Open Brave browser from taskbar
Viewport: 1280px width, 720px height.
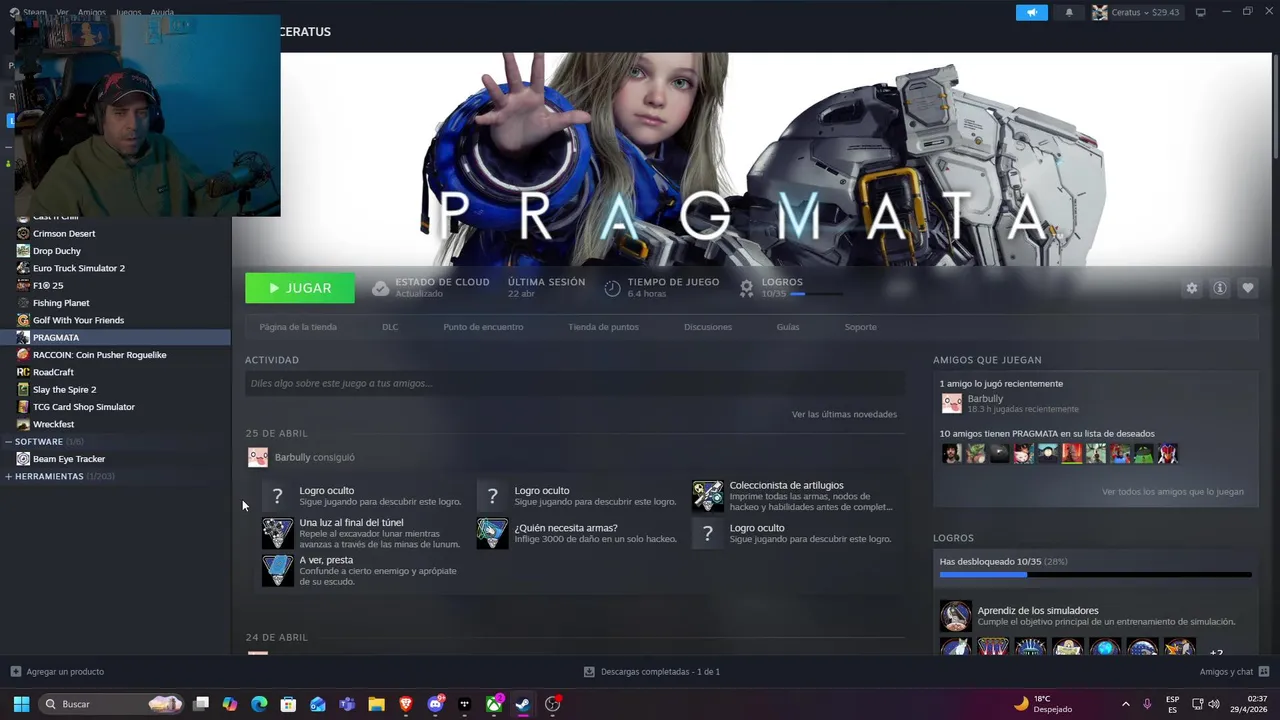click(x=406, y=704)
